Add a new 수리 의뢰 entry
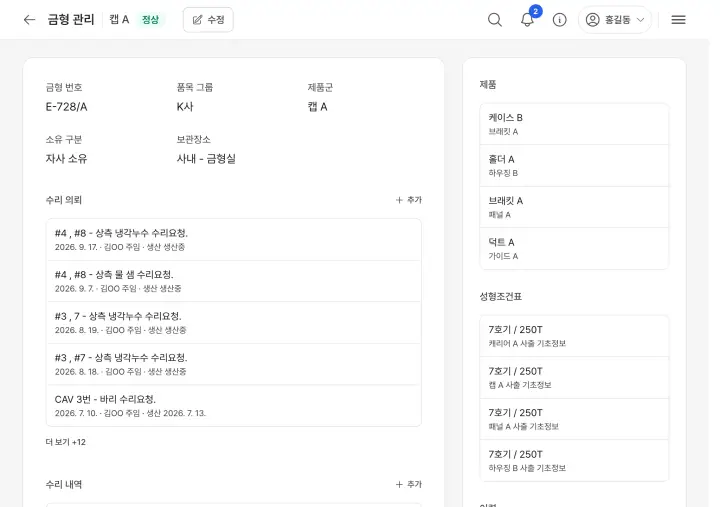720x507 pixels. click(x=409, y=200)
